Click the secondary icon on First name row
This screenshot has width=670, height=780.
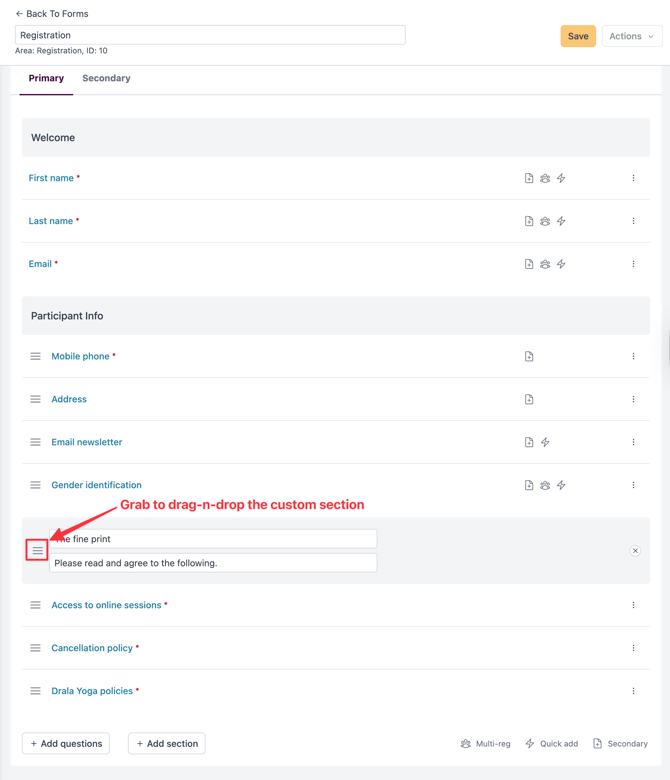pos(529,178)
